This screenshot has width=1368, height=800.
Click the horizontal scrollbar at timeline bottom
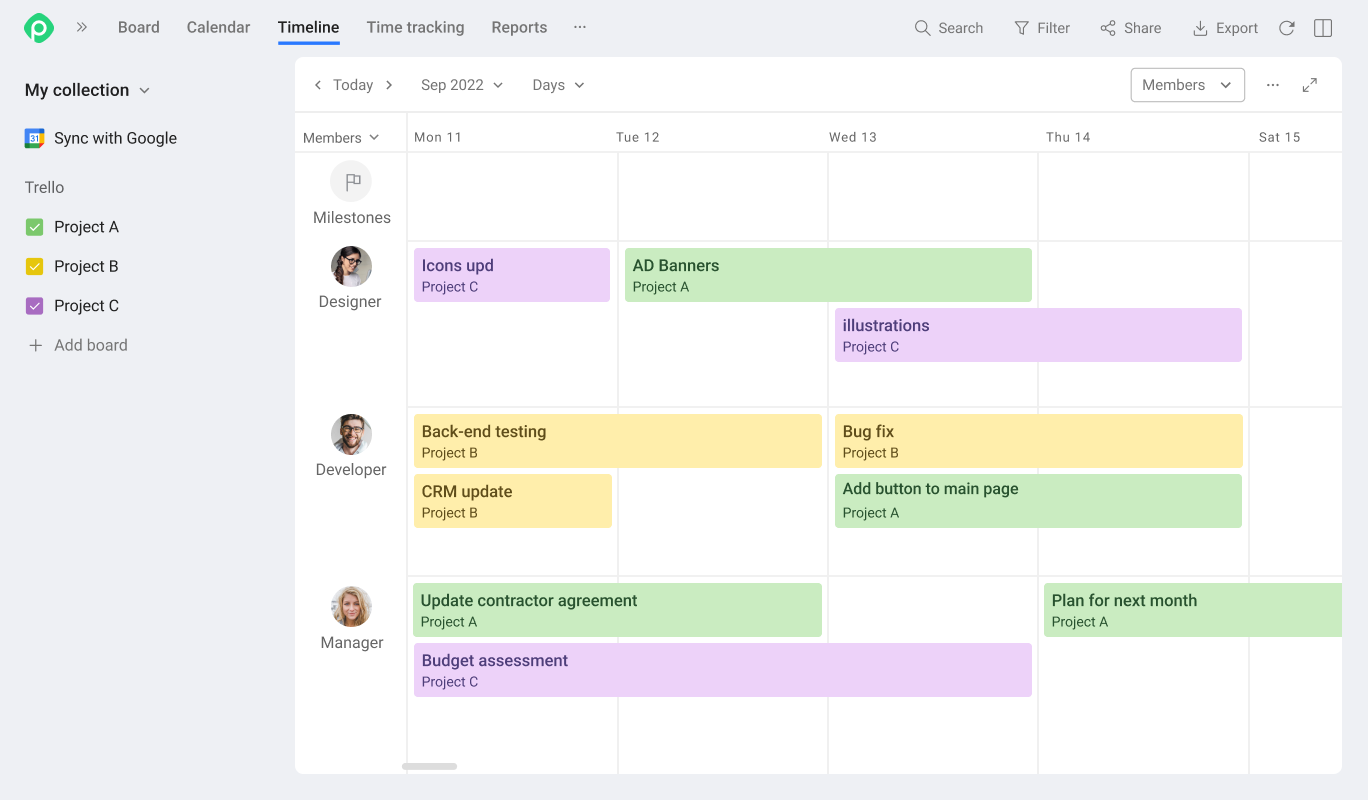(430, 766)
